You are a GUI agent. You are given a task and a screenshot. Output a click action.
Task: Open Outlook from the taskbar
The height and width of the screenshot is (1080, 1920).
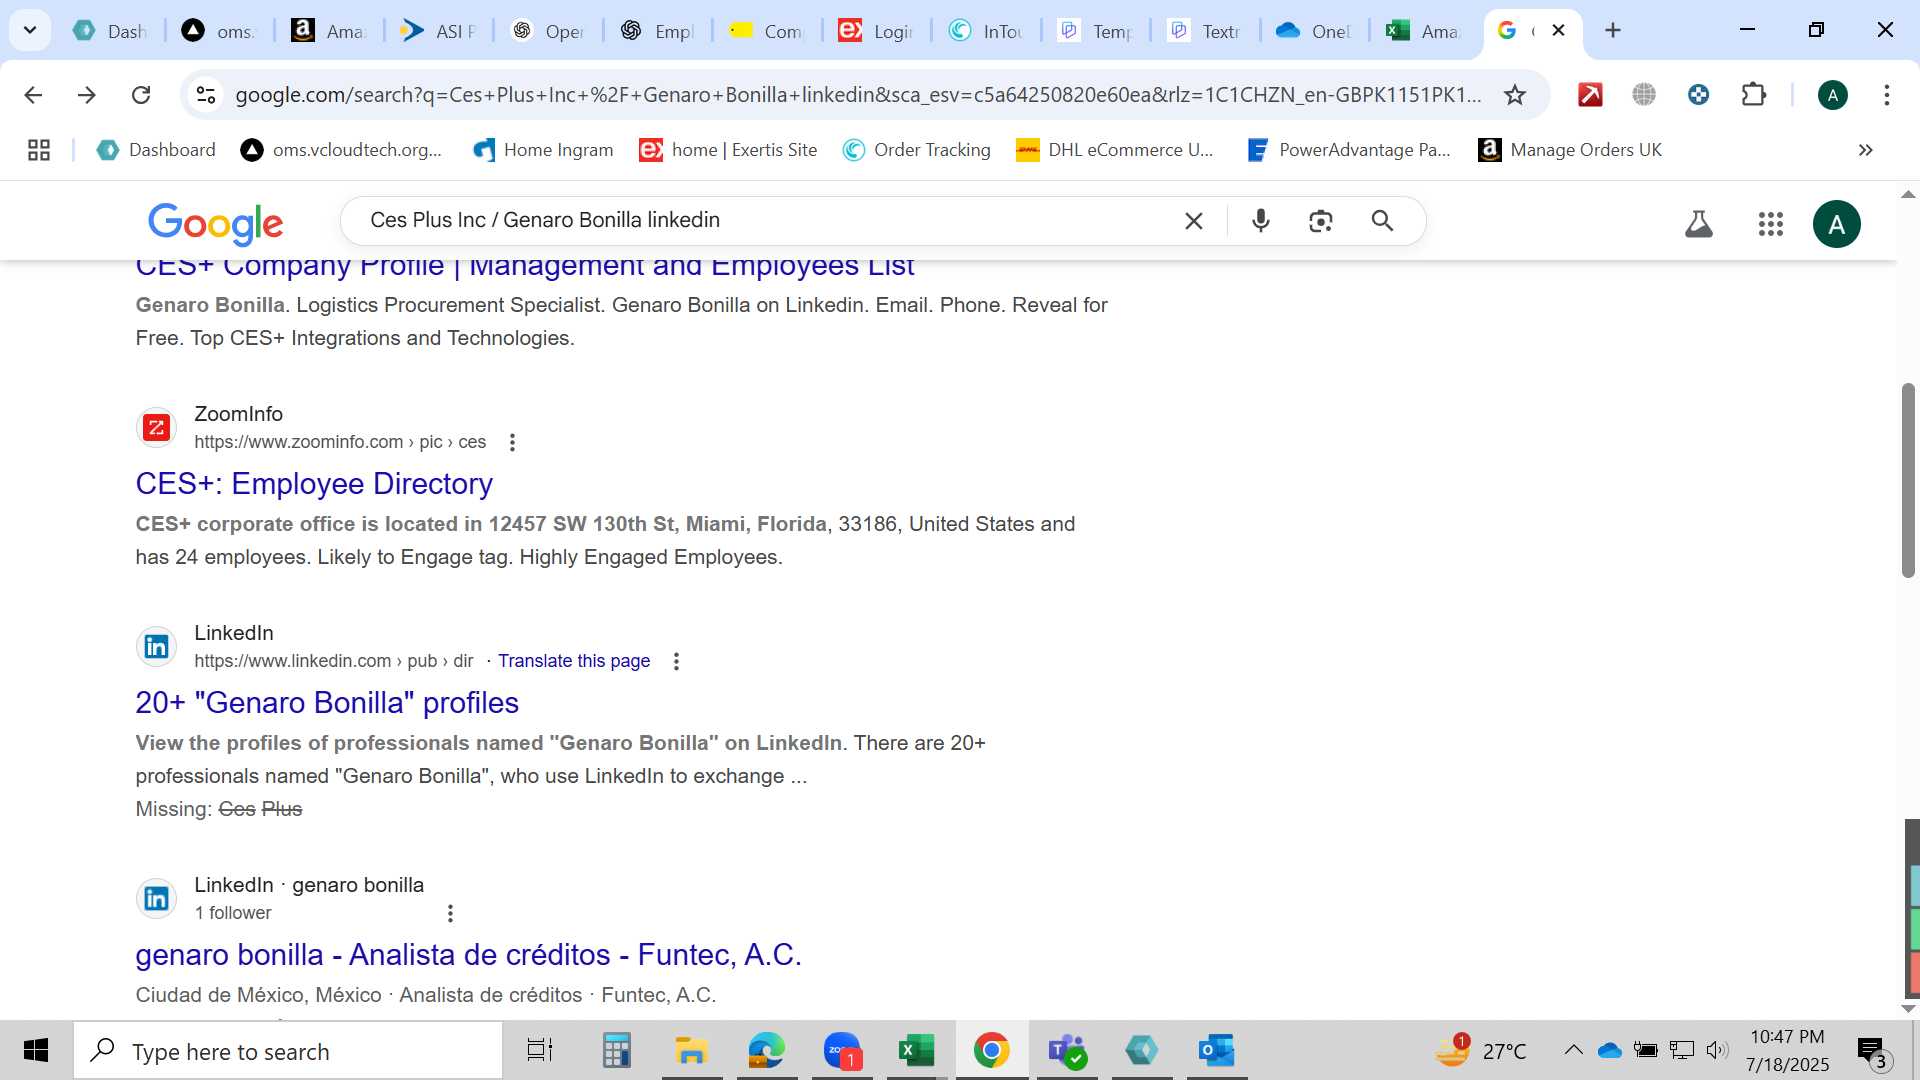point(1217,1051)
